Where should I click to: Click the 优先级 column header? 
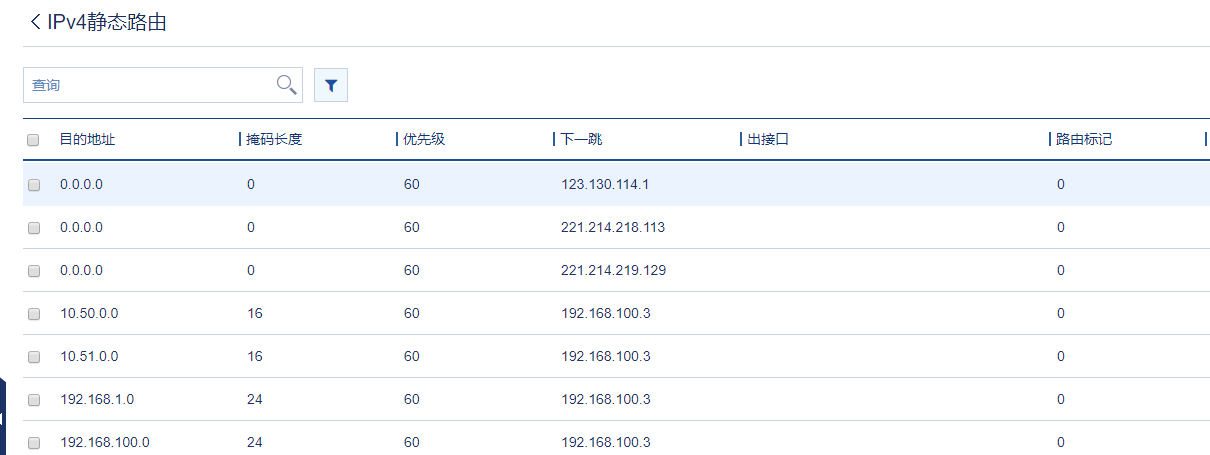pyautogui.click(x=424, y=140)
